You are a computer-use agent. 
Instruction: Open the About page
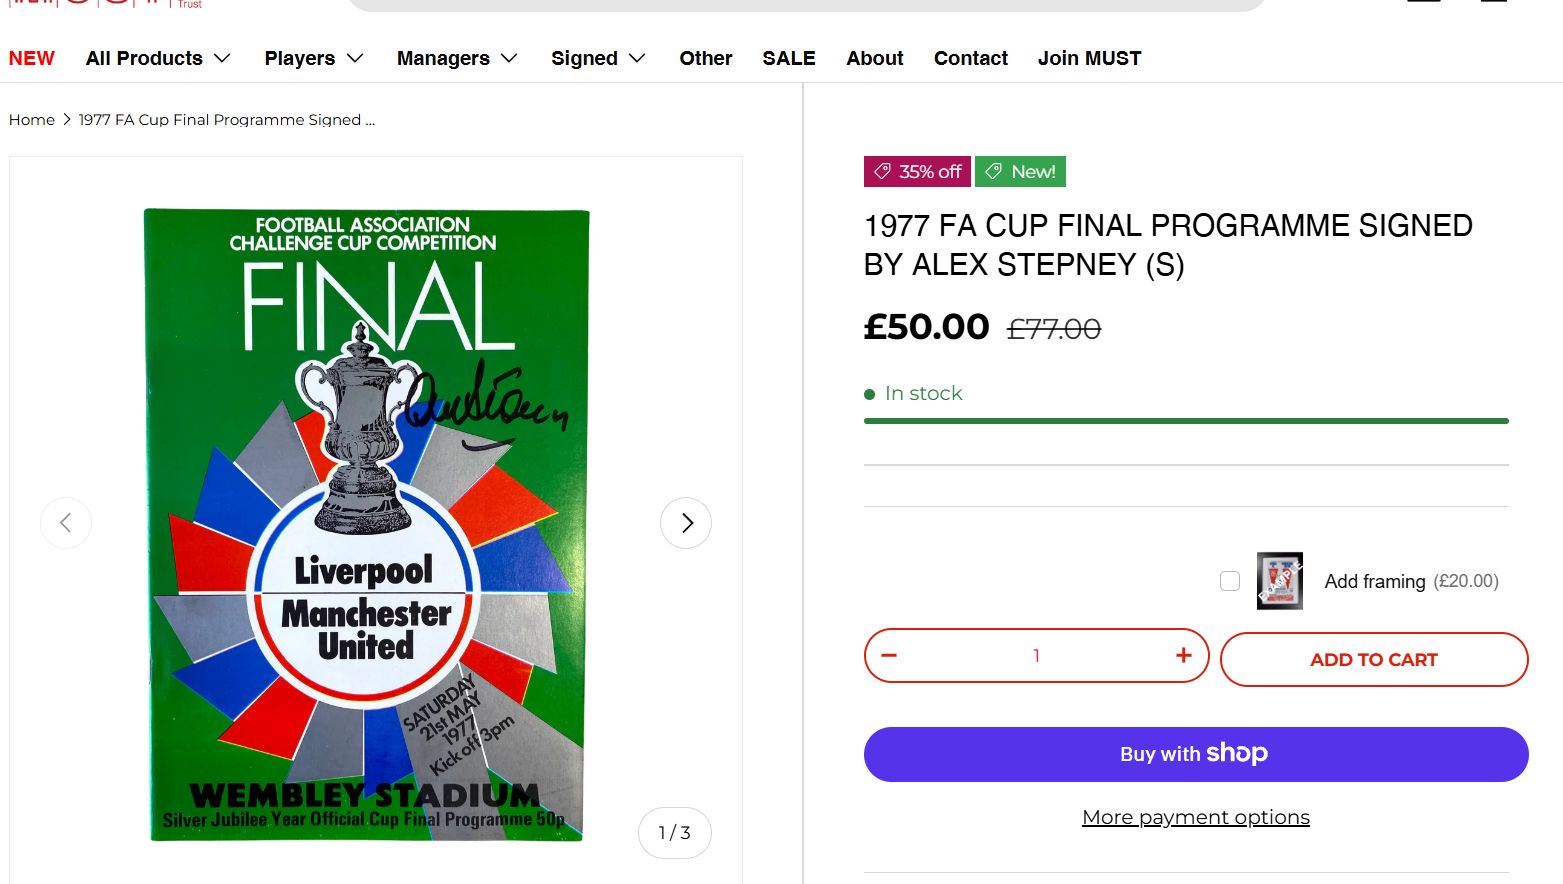pos(875,58)
